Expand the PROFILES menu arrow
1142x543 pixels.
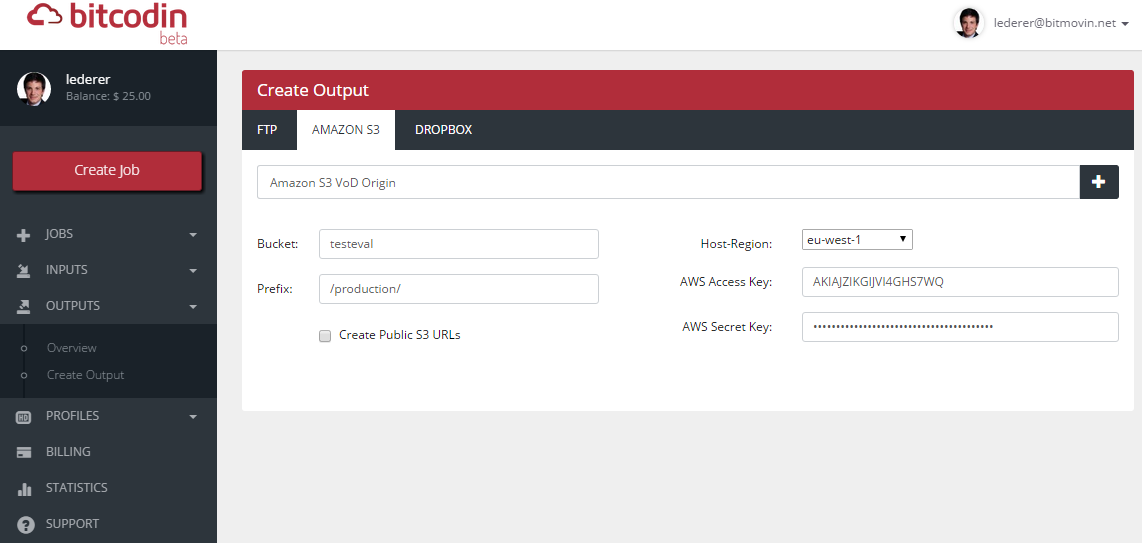[193, 416]
